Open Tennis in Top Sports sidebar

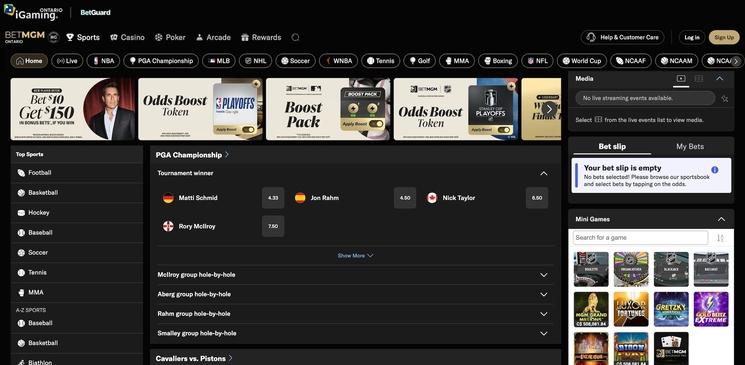(76, 273)
